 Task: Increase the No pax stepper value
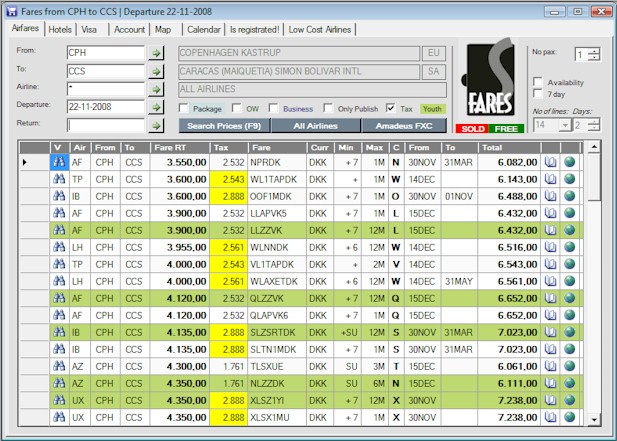[594, 50]
